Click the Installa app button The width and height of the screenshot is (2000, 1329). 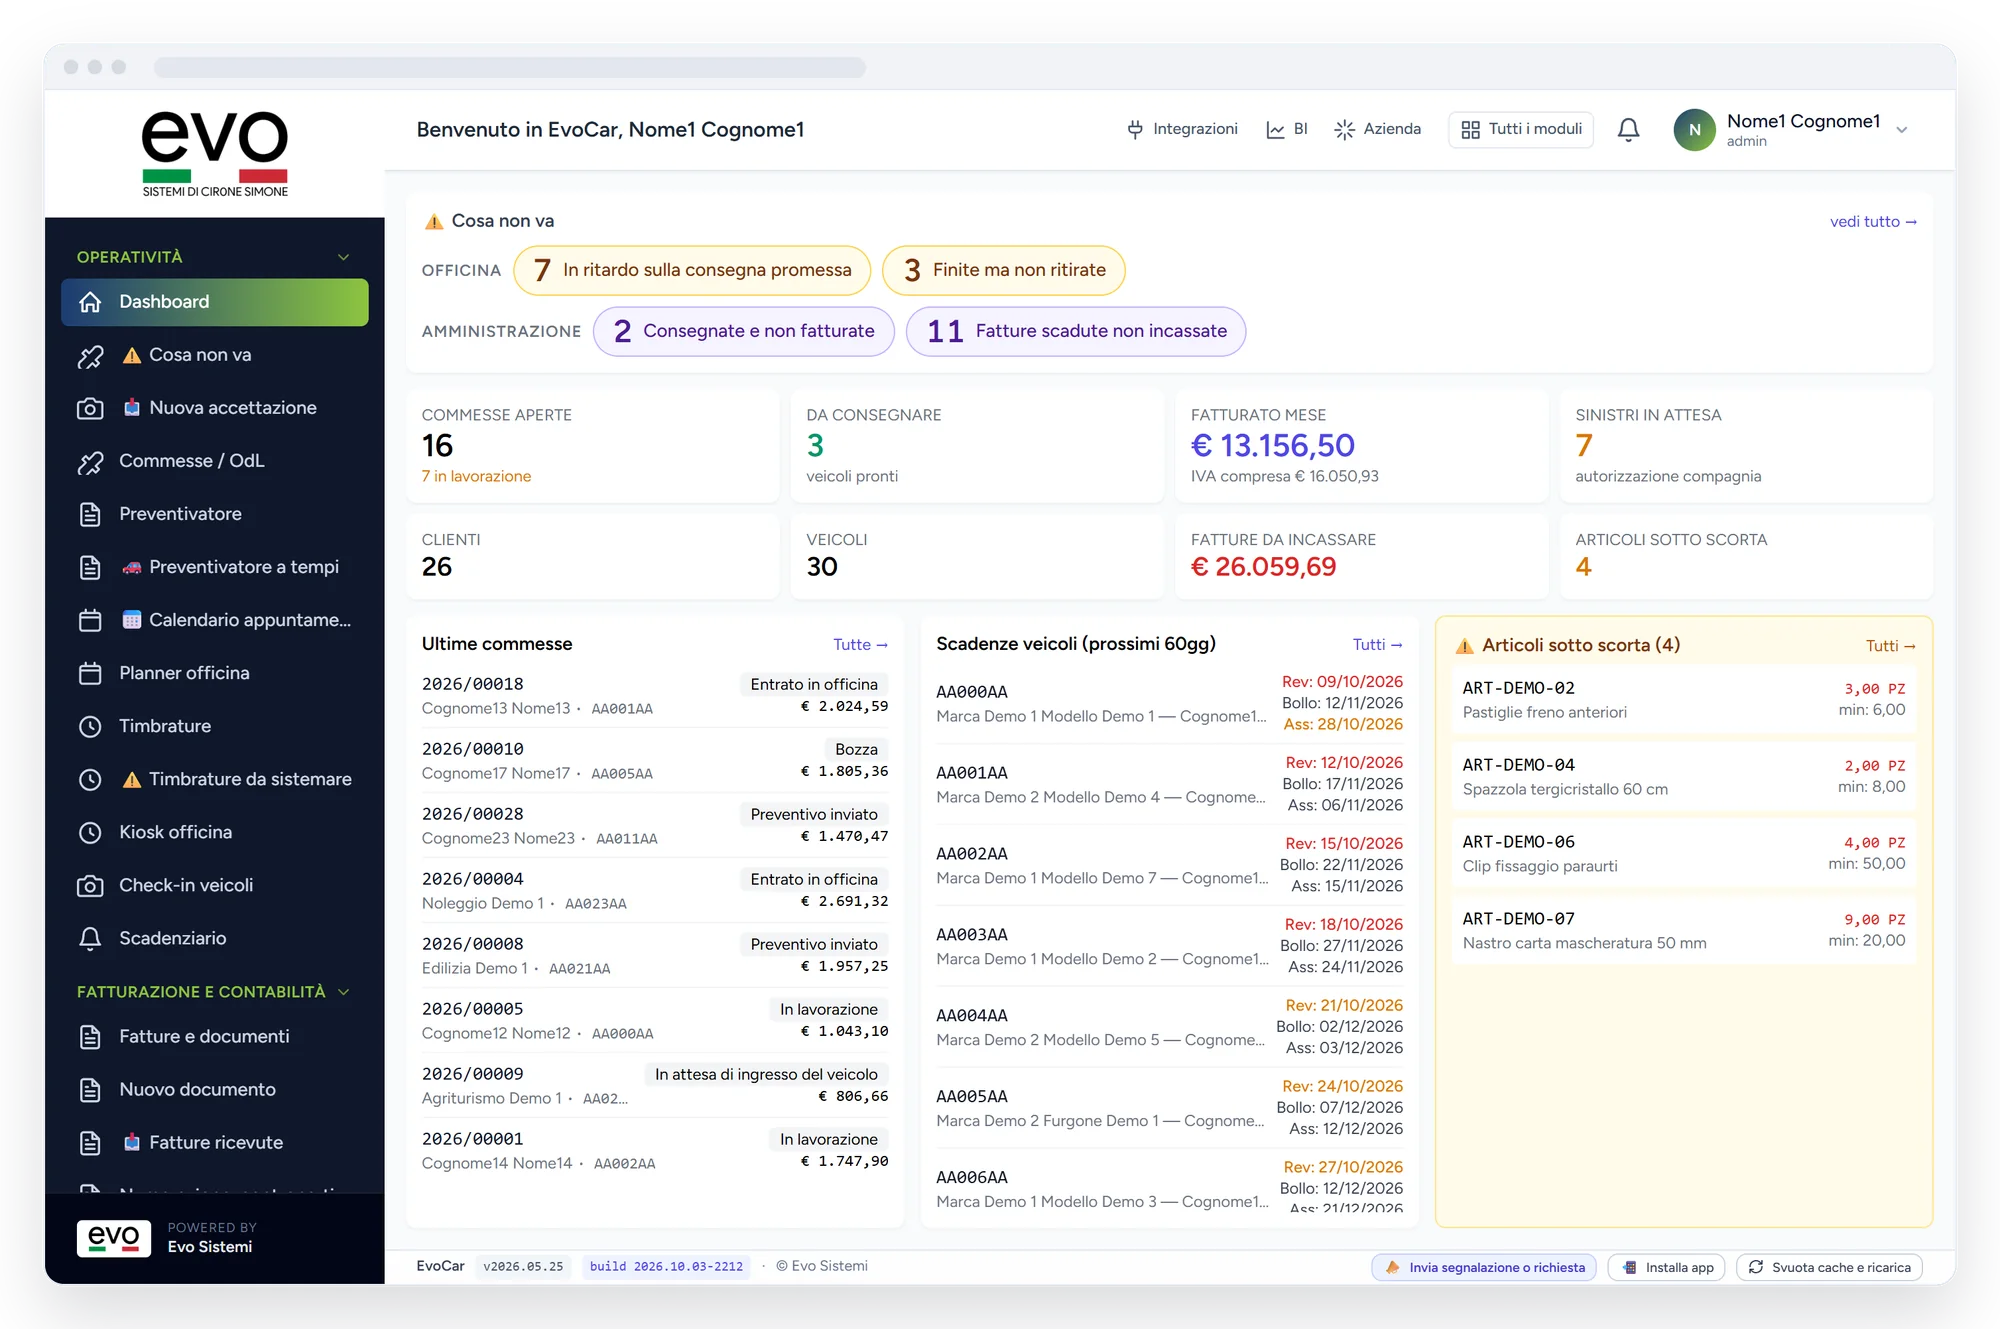click(1666, 1267)
